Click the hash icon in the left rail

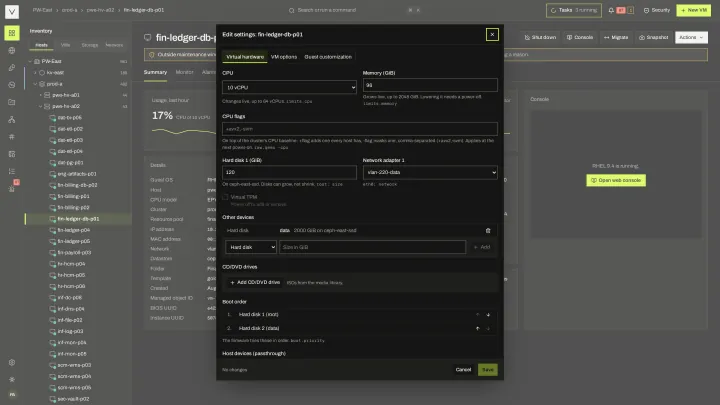[12, 137]
